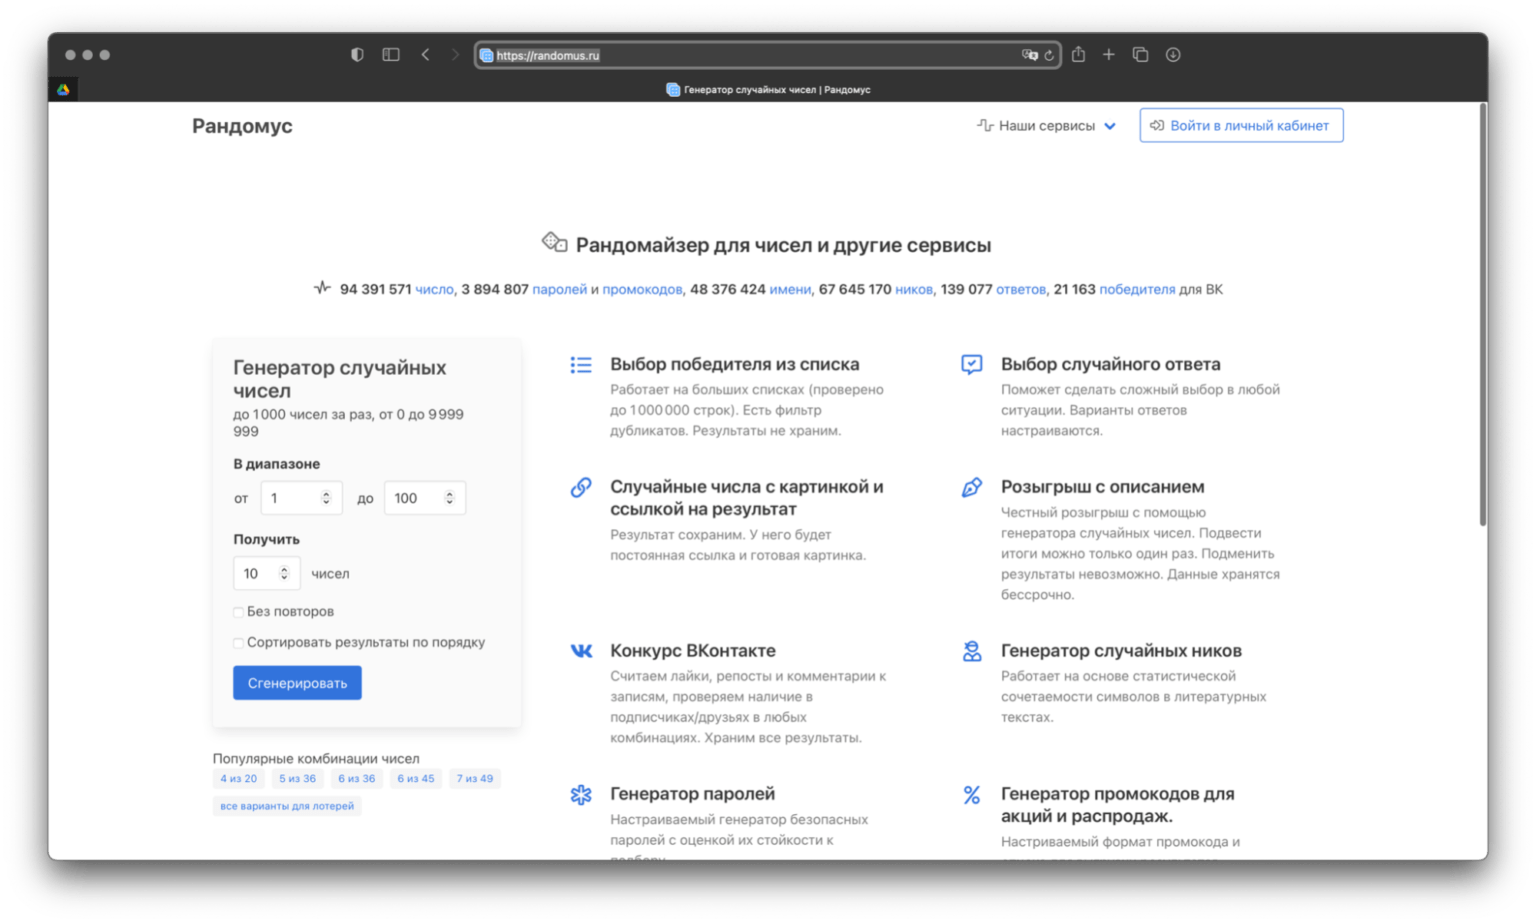
Task: Show the tab overview icon
Action: [x=1140, y=55]
